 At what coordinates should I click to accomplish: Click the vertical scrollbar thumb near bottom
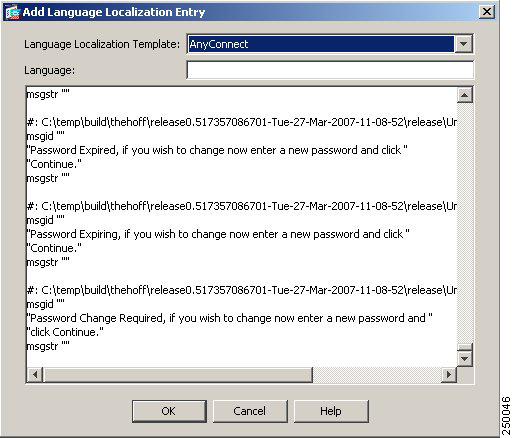click(464, 347)
